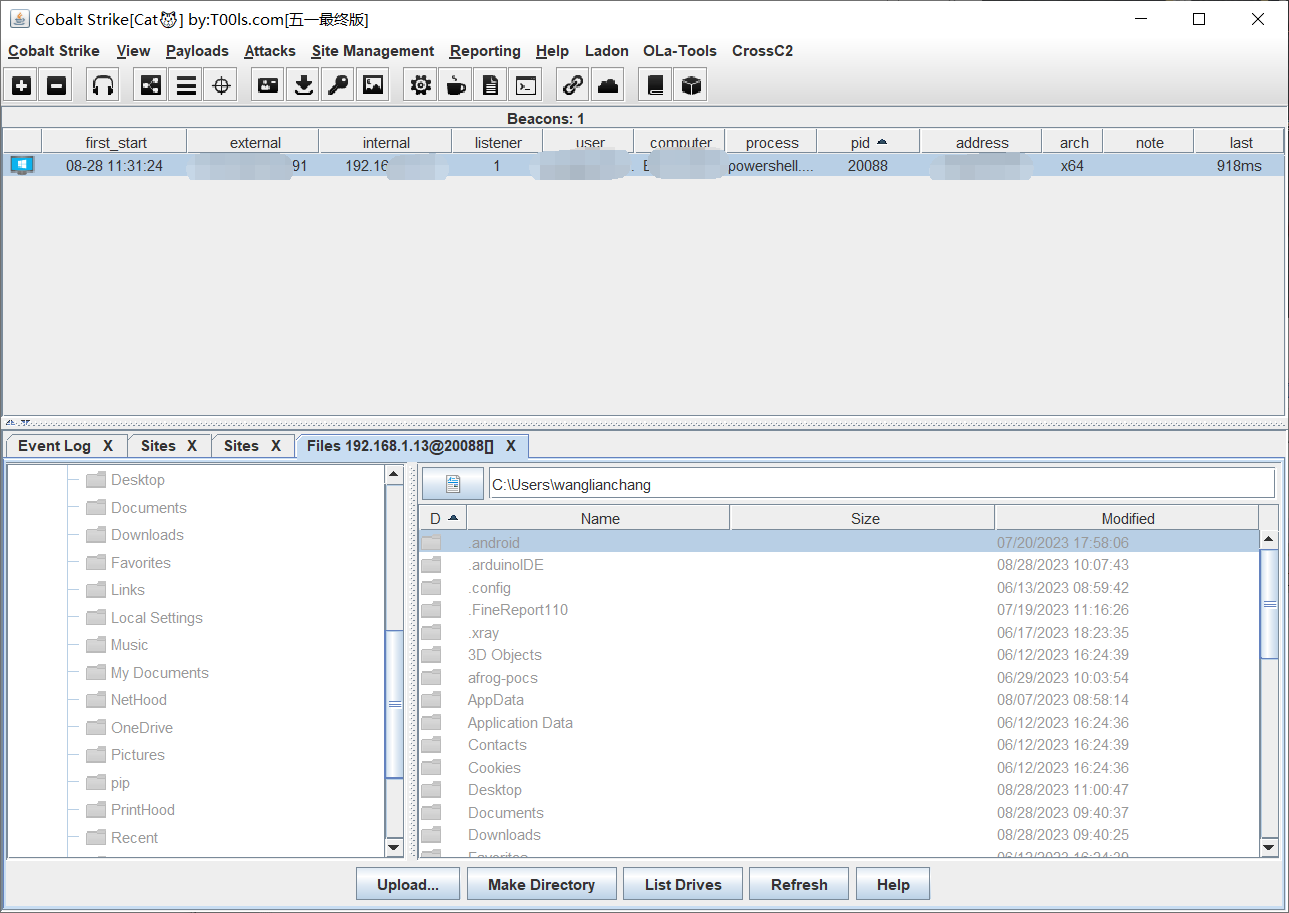This screenshot has height=913, width=1289.
Task: Click the List Drives button
Action: pyautogui.click(x=683, y=884)
